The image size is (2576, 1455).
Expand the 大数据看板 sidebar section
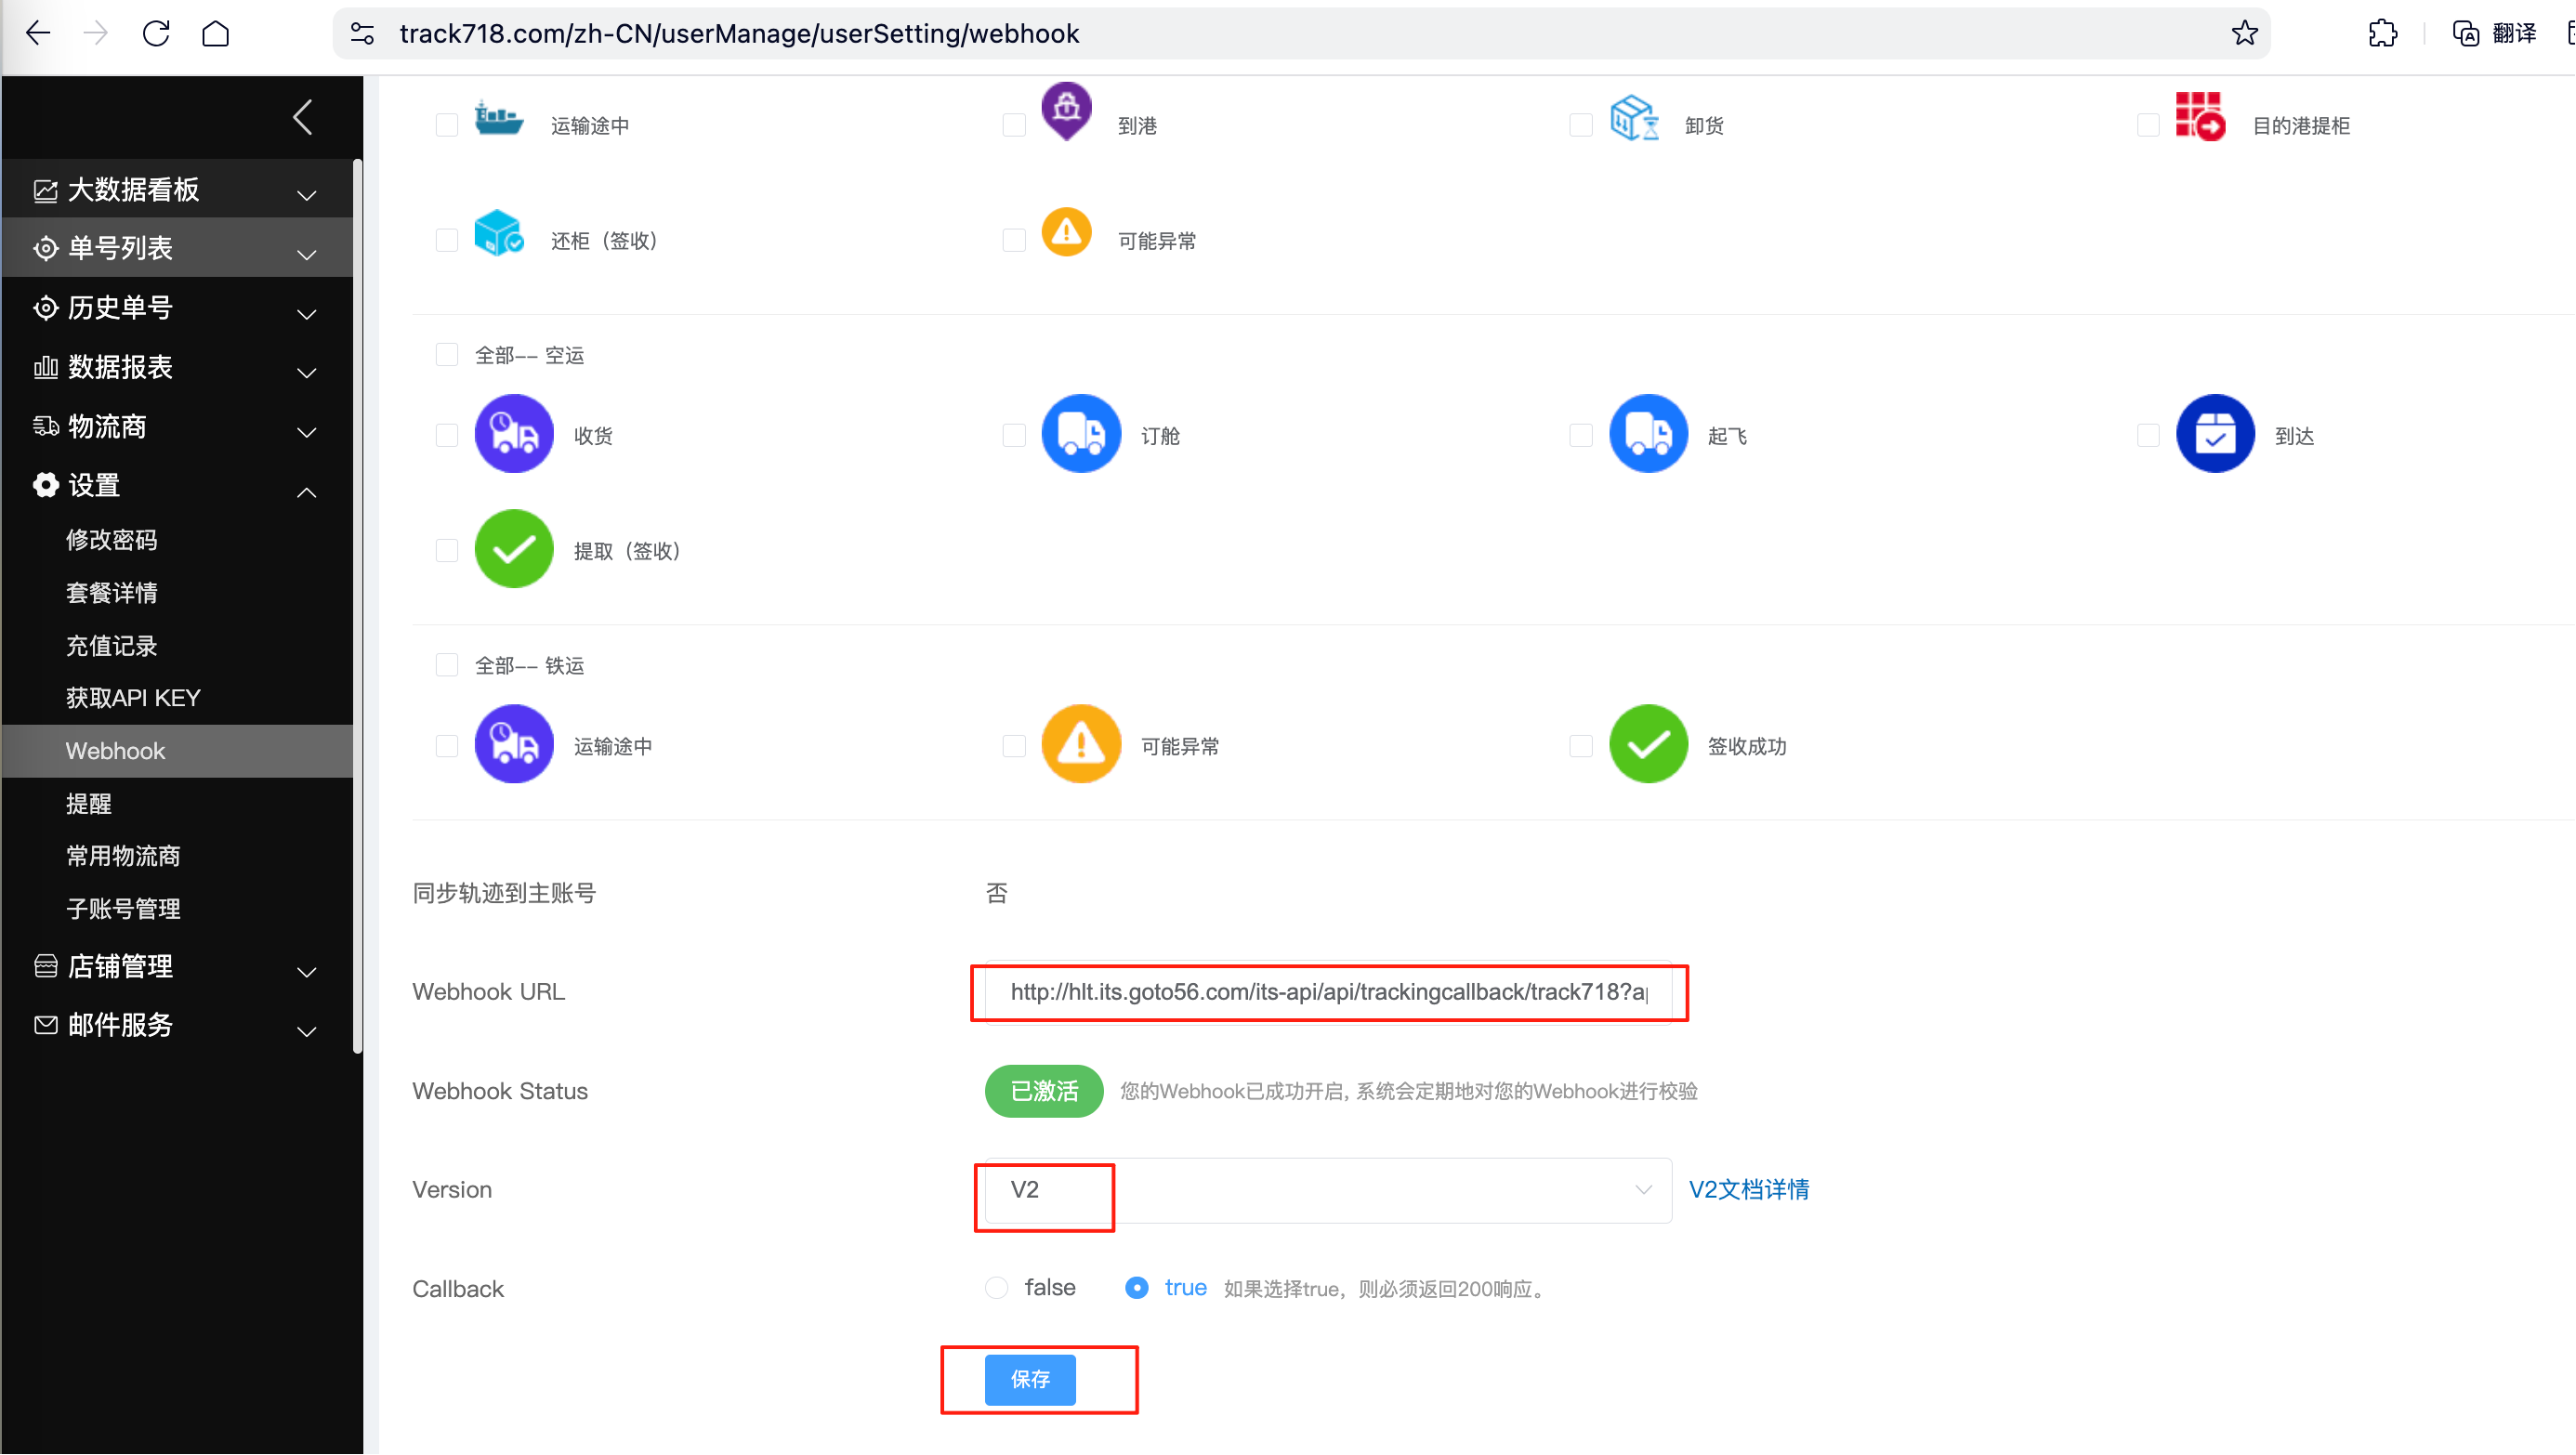coord(177,189)
